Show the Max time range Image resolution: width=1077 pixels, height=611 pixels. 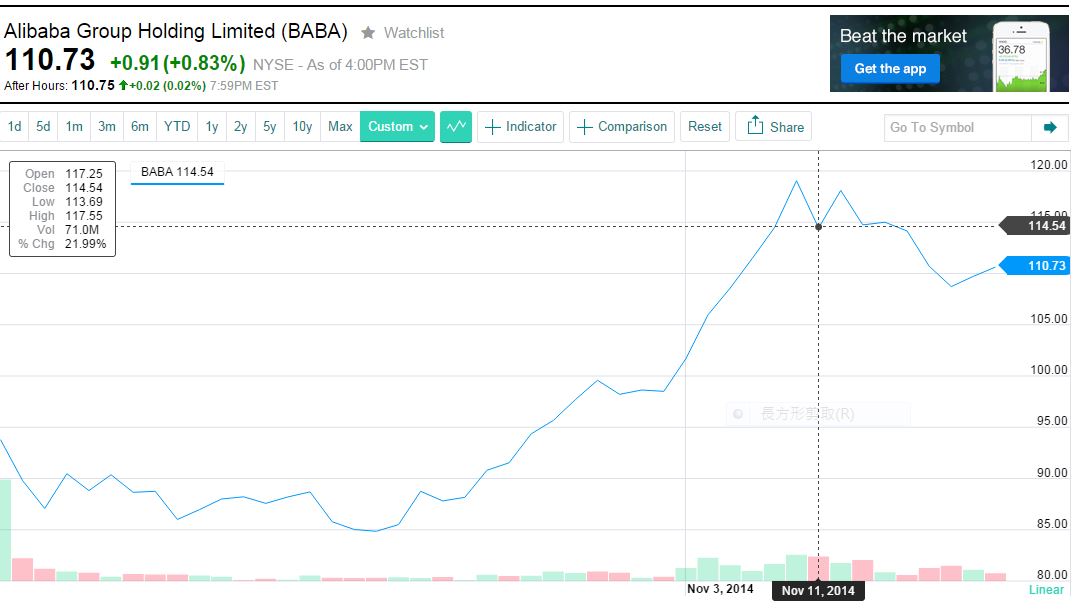point(340,126)
